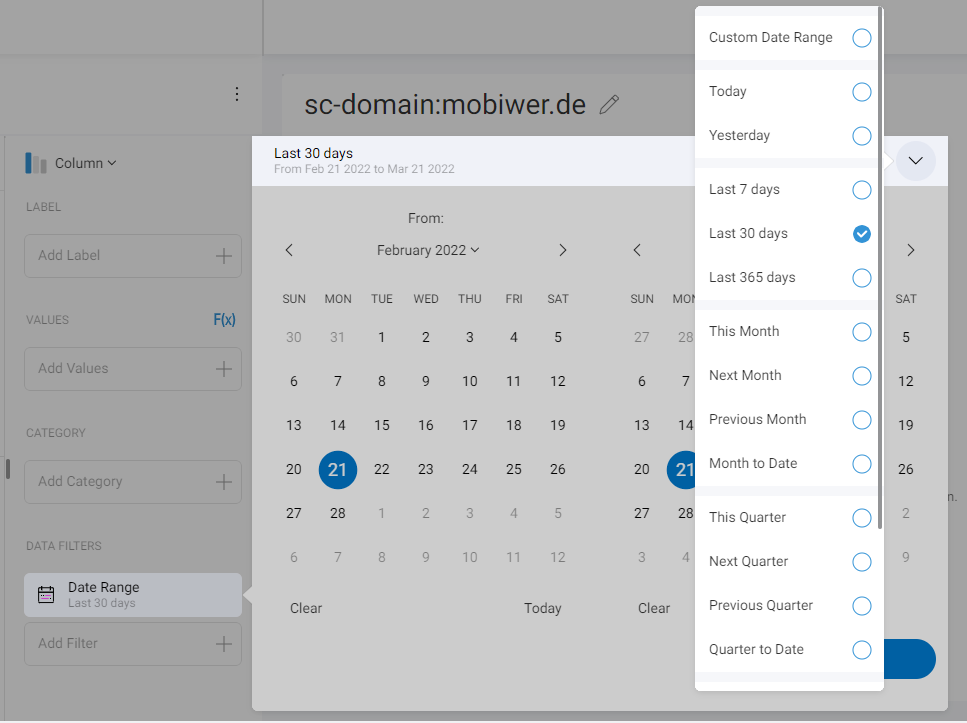
Task: Click the Add Filter field
Action: [x=133, y=644]
